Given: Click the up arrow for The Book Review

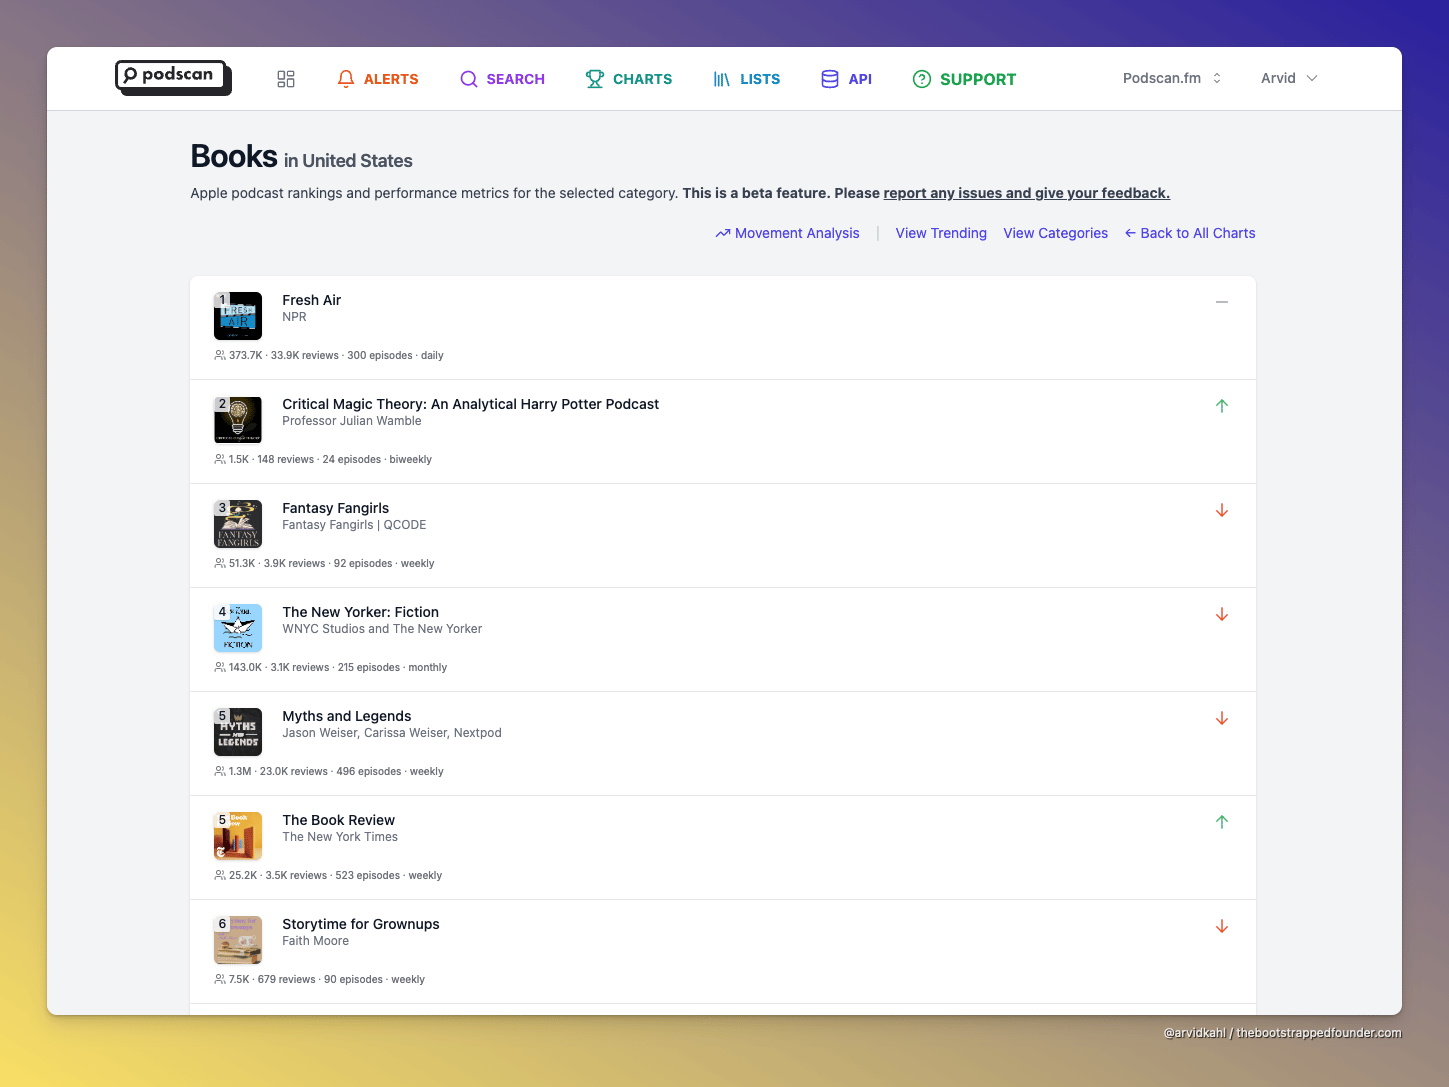Looking at the screenshot, I should pos(1222,822).
